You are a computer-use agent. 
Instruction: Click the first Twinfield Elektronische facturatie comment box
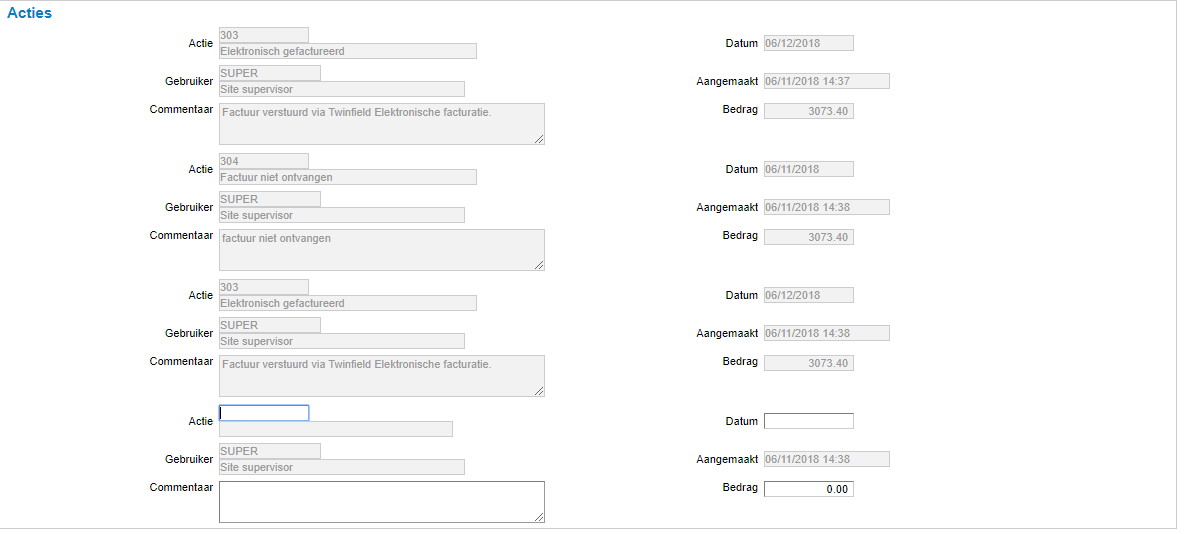point(381,123)
